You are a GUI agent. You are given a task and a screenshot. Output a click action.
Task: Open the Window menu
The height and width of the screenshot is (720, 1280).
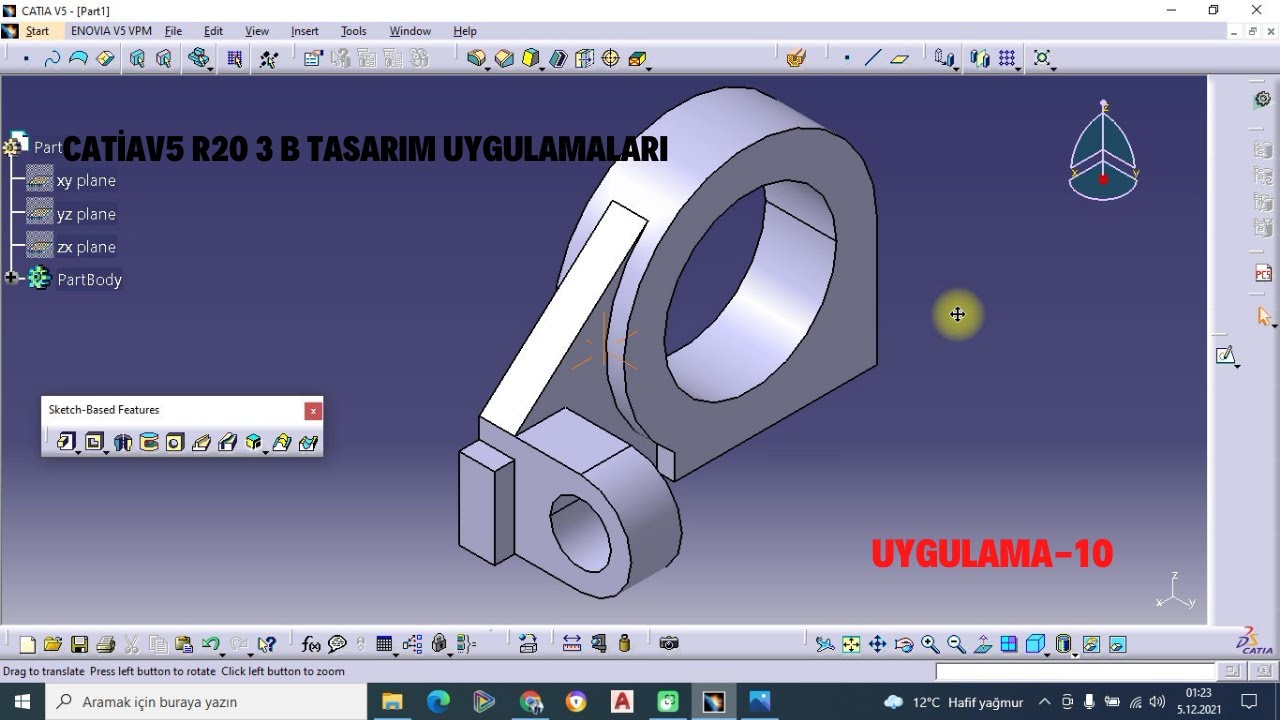(x=410, y=31)
